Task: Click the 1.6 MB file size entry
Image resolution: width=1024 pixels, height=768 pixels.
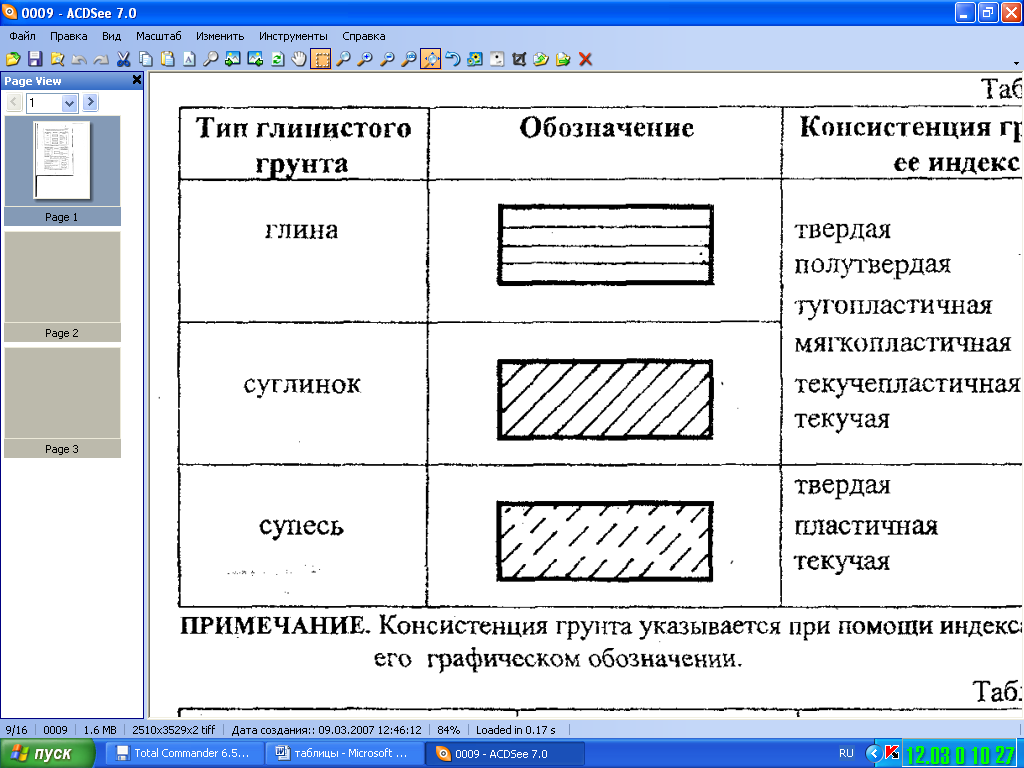Action: pyautogui.click(x=100, y=729)
